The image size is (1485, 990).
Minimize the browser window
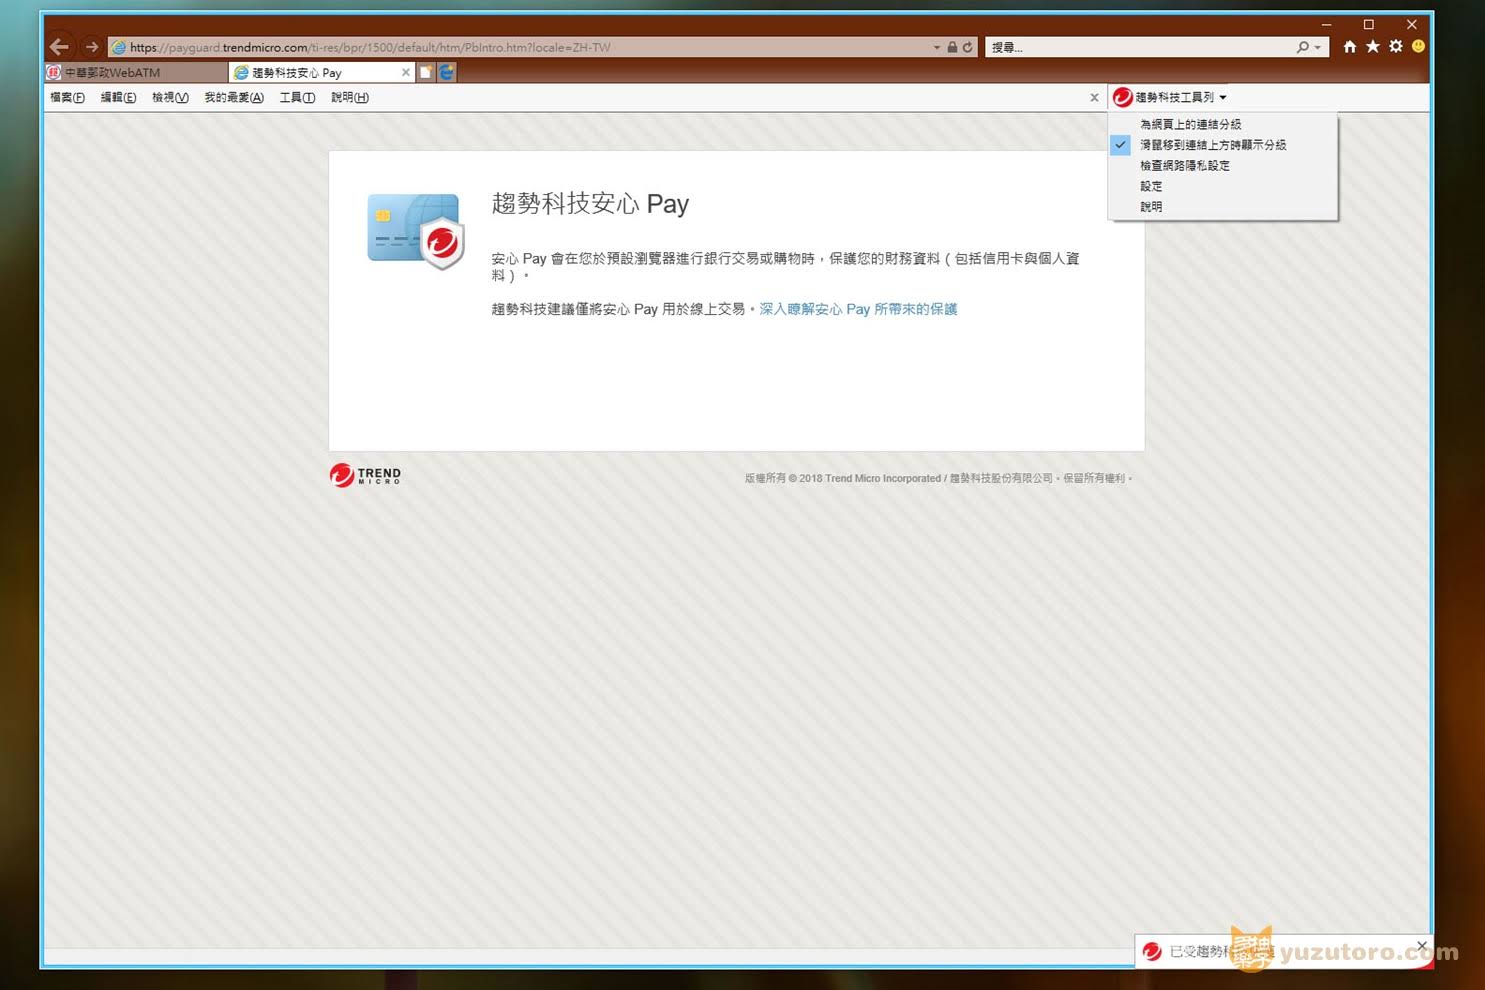coord(1326,24)
